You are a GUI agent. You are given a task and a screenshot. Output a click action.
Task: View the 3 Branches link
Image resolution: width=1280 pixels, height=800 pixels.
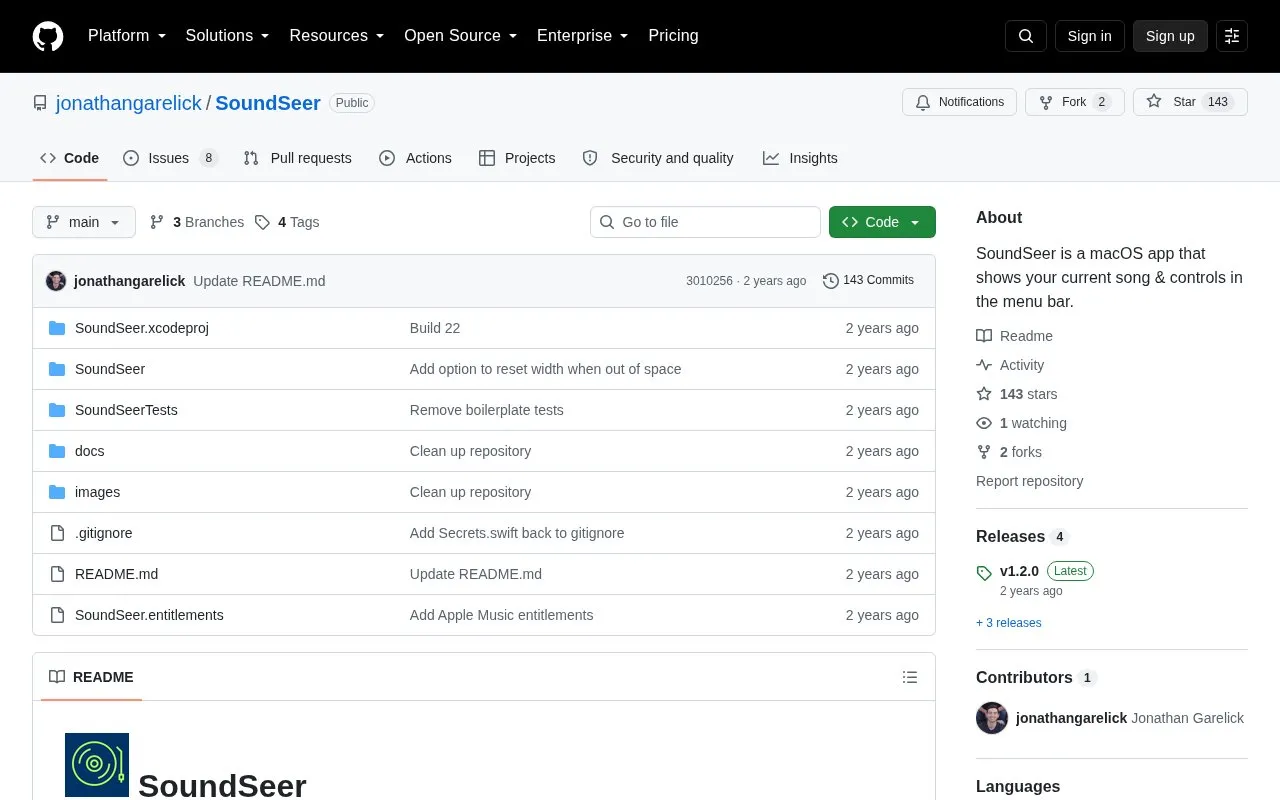197,222
